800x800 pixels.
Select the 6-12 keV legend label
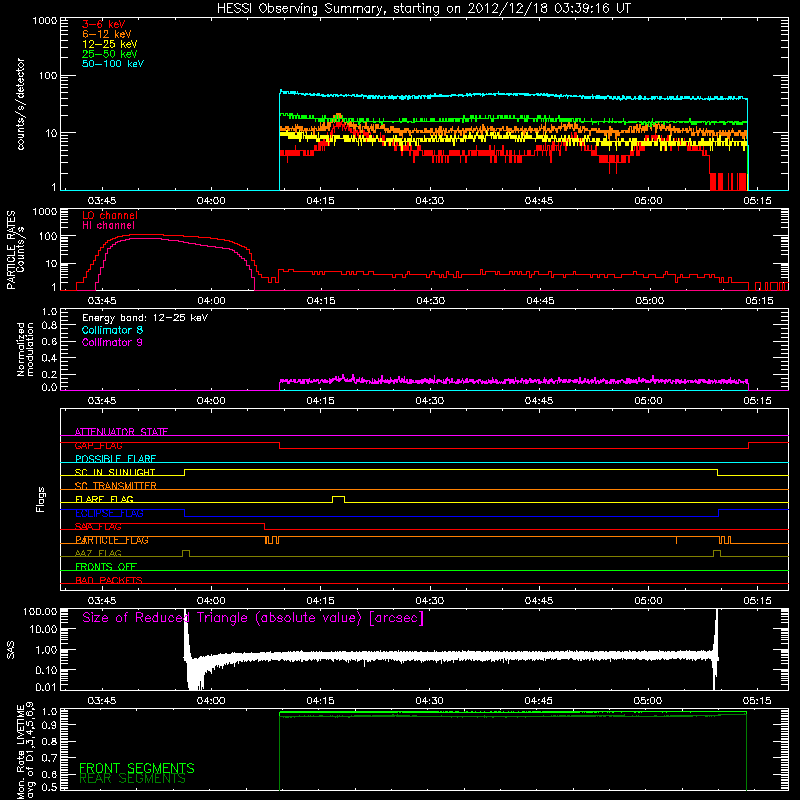pos(107,34)
